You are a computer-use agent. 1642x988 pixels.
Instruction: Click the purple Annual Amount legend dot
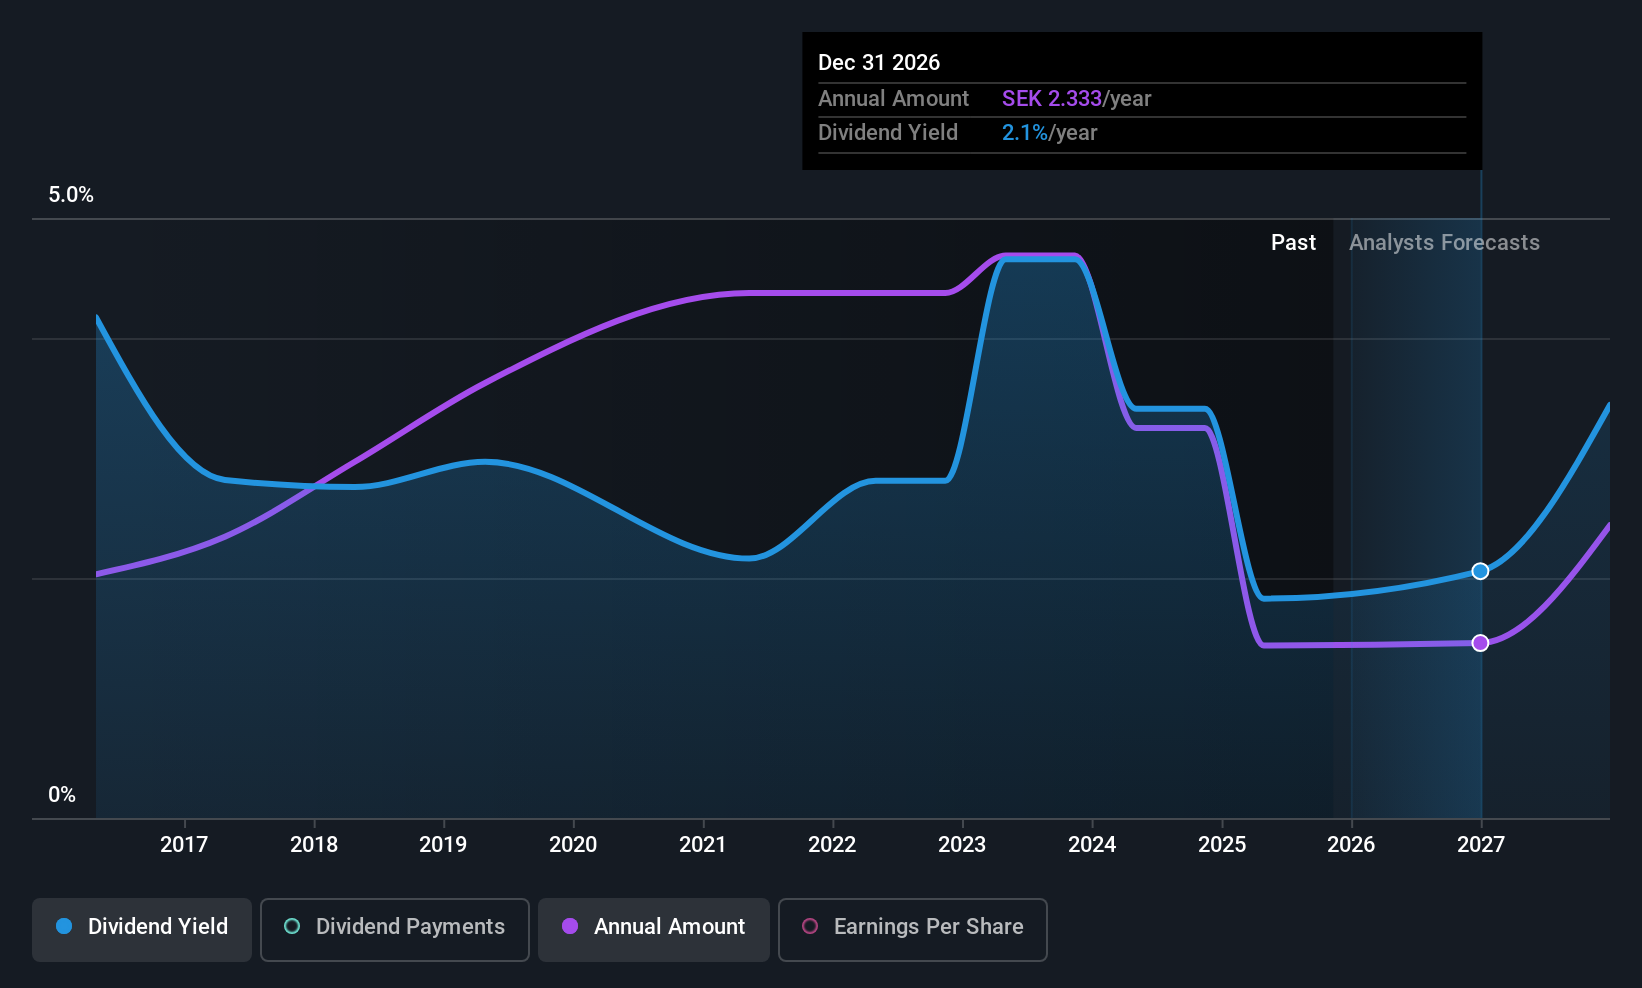pyautogui.click(x=570, y=927)
